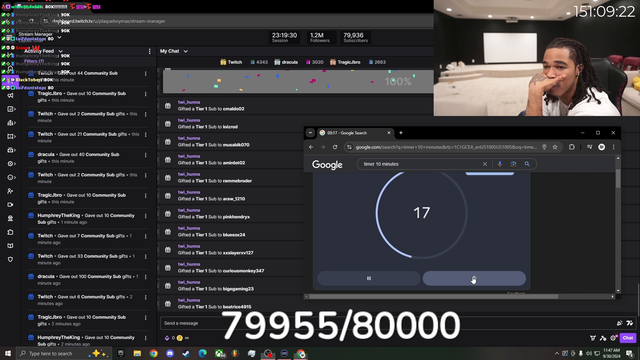Screen dimensions: 640x360
Task: Focus the 'timer 10 minutes' search field
Action: 420,164
